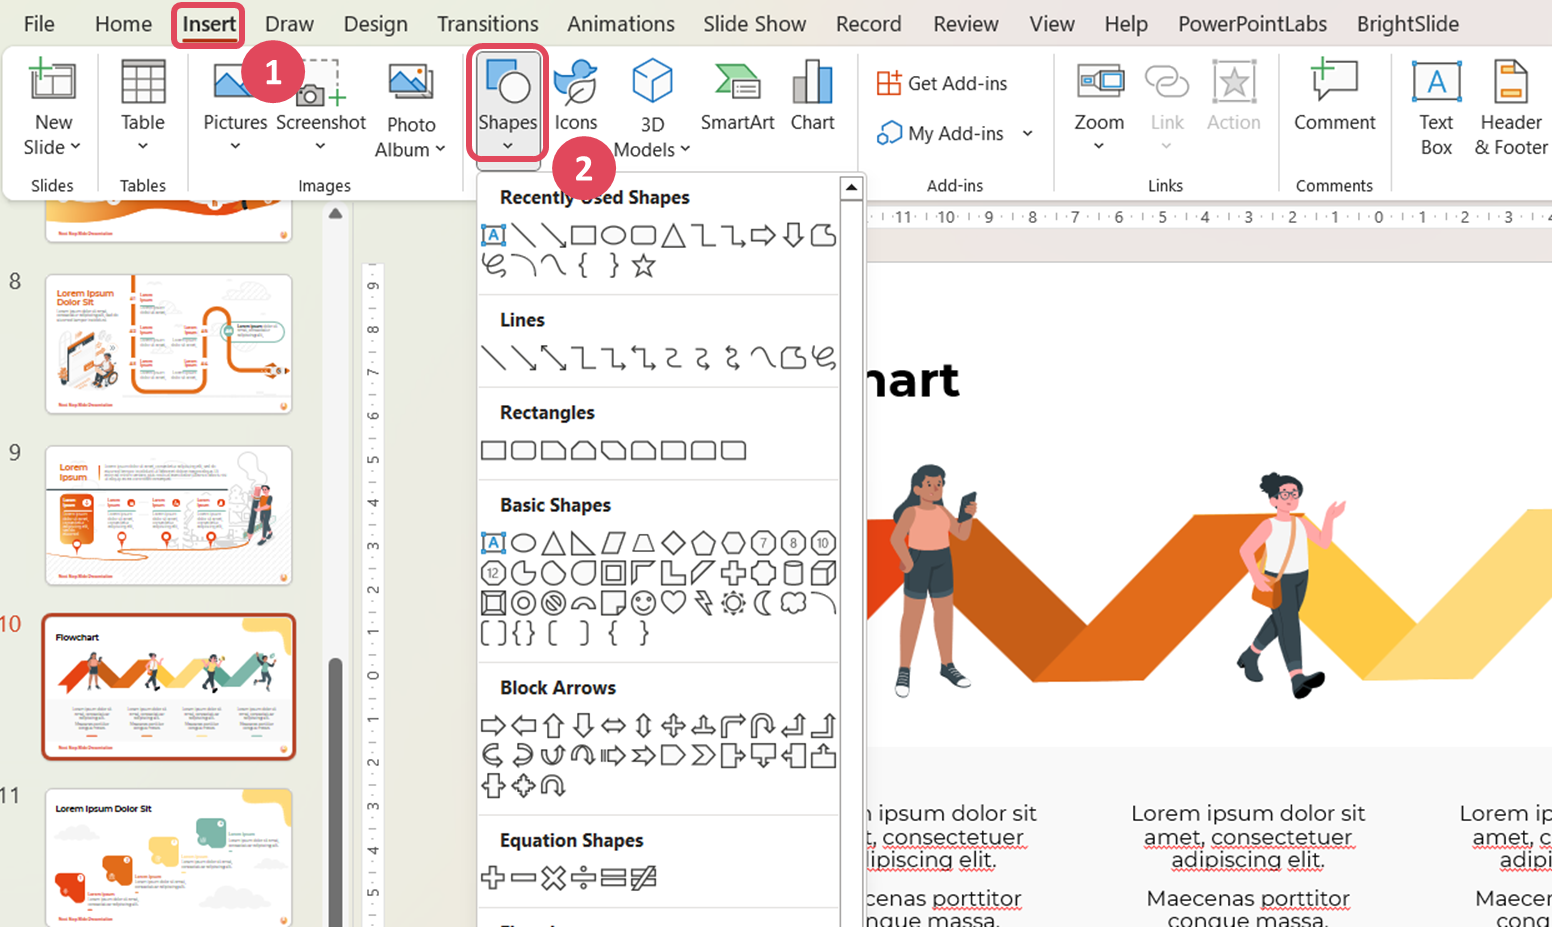Select the chevron shape in Block Arrows
Viewport: 1552px width, 927px height.
click(703, 756)
